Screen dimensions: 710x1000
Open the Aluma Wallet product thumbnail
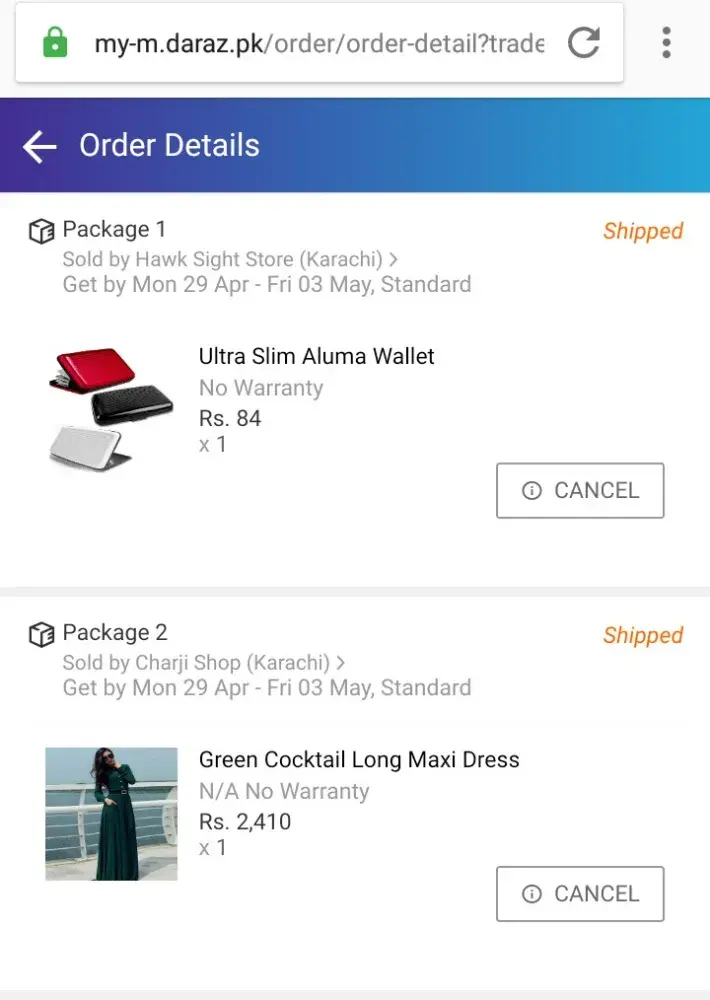pos(111,408)
